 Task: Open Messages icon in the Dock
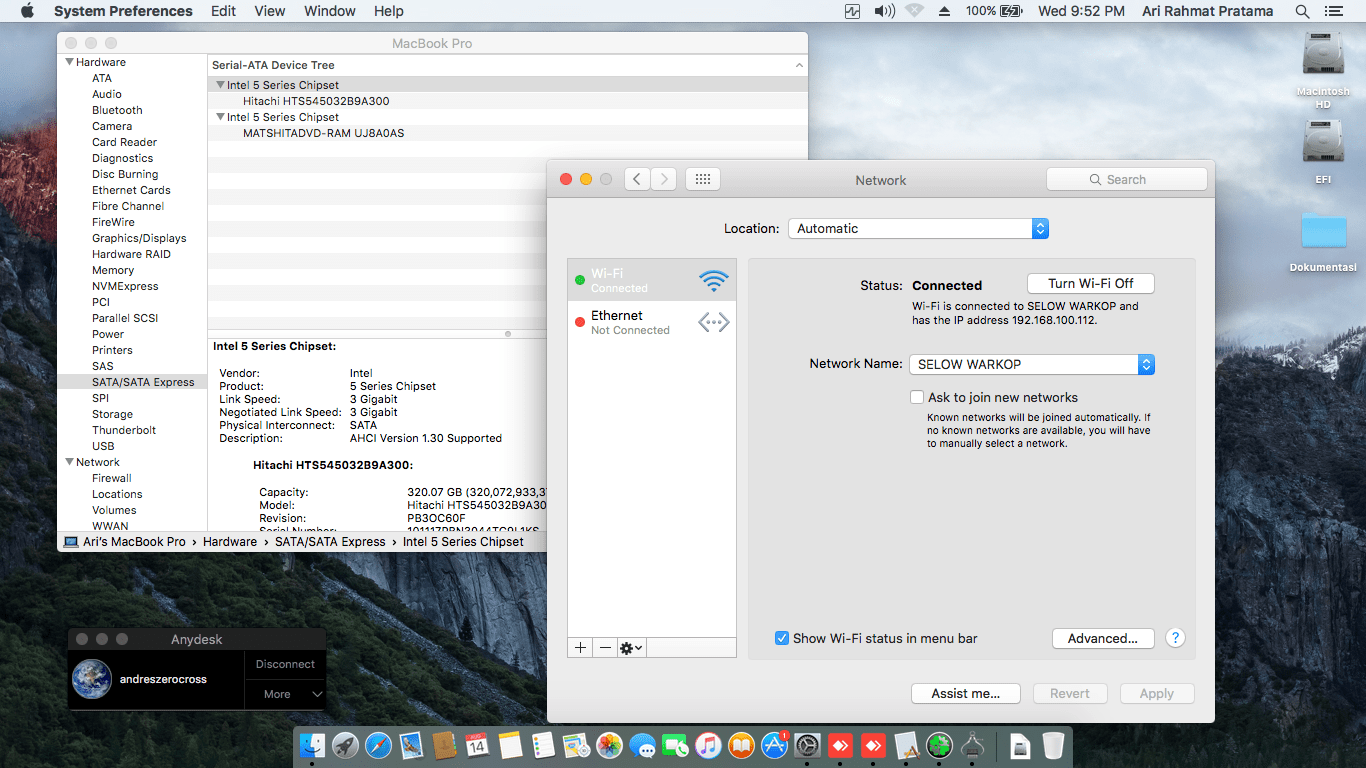point(642,745)
